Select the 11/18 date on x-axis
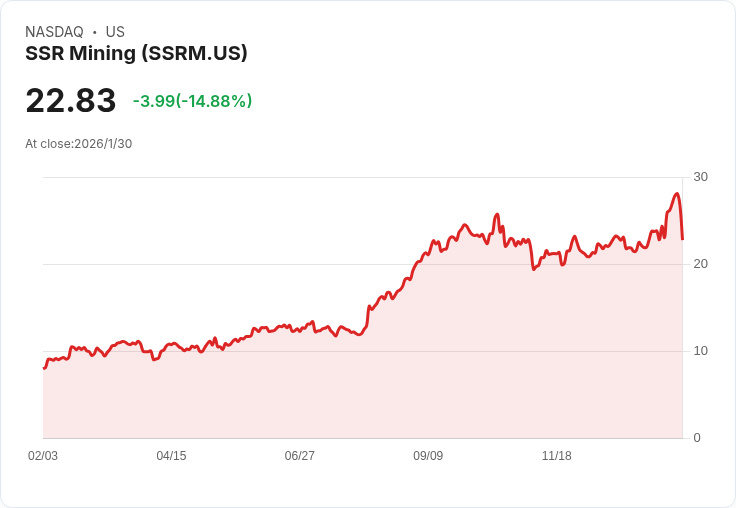 coord(556,456)
